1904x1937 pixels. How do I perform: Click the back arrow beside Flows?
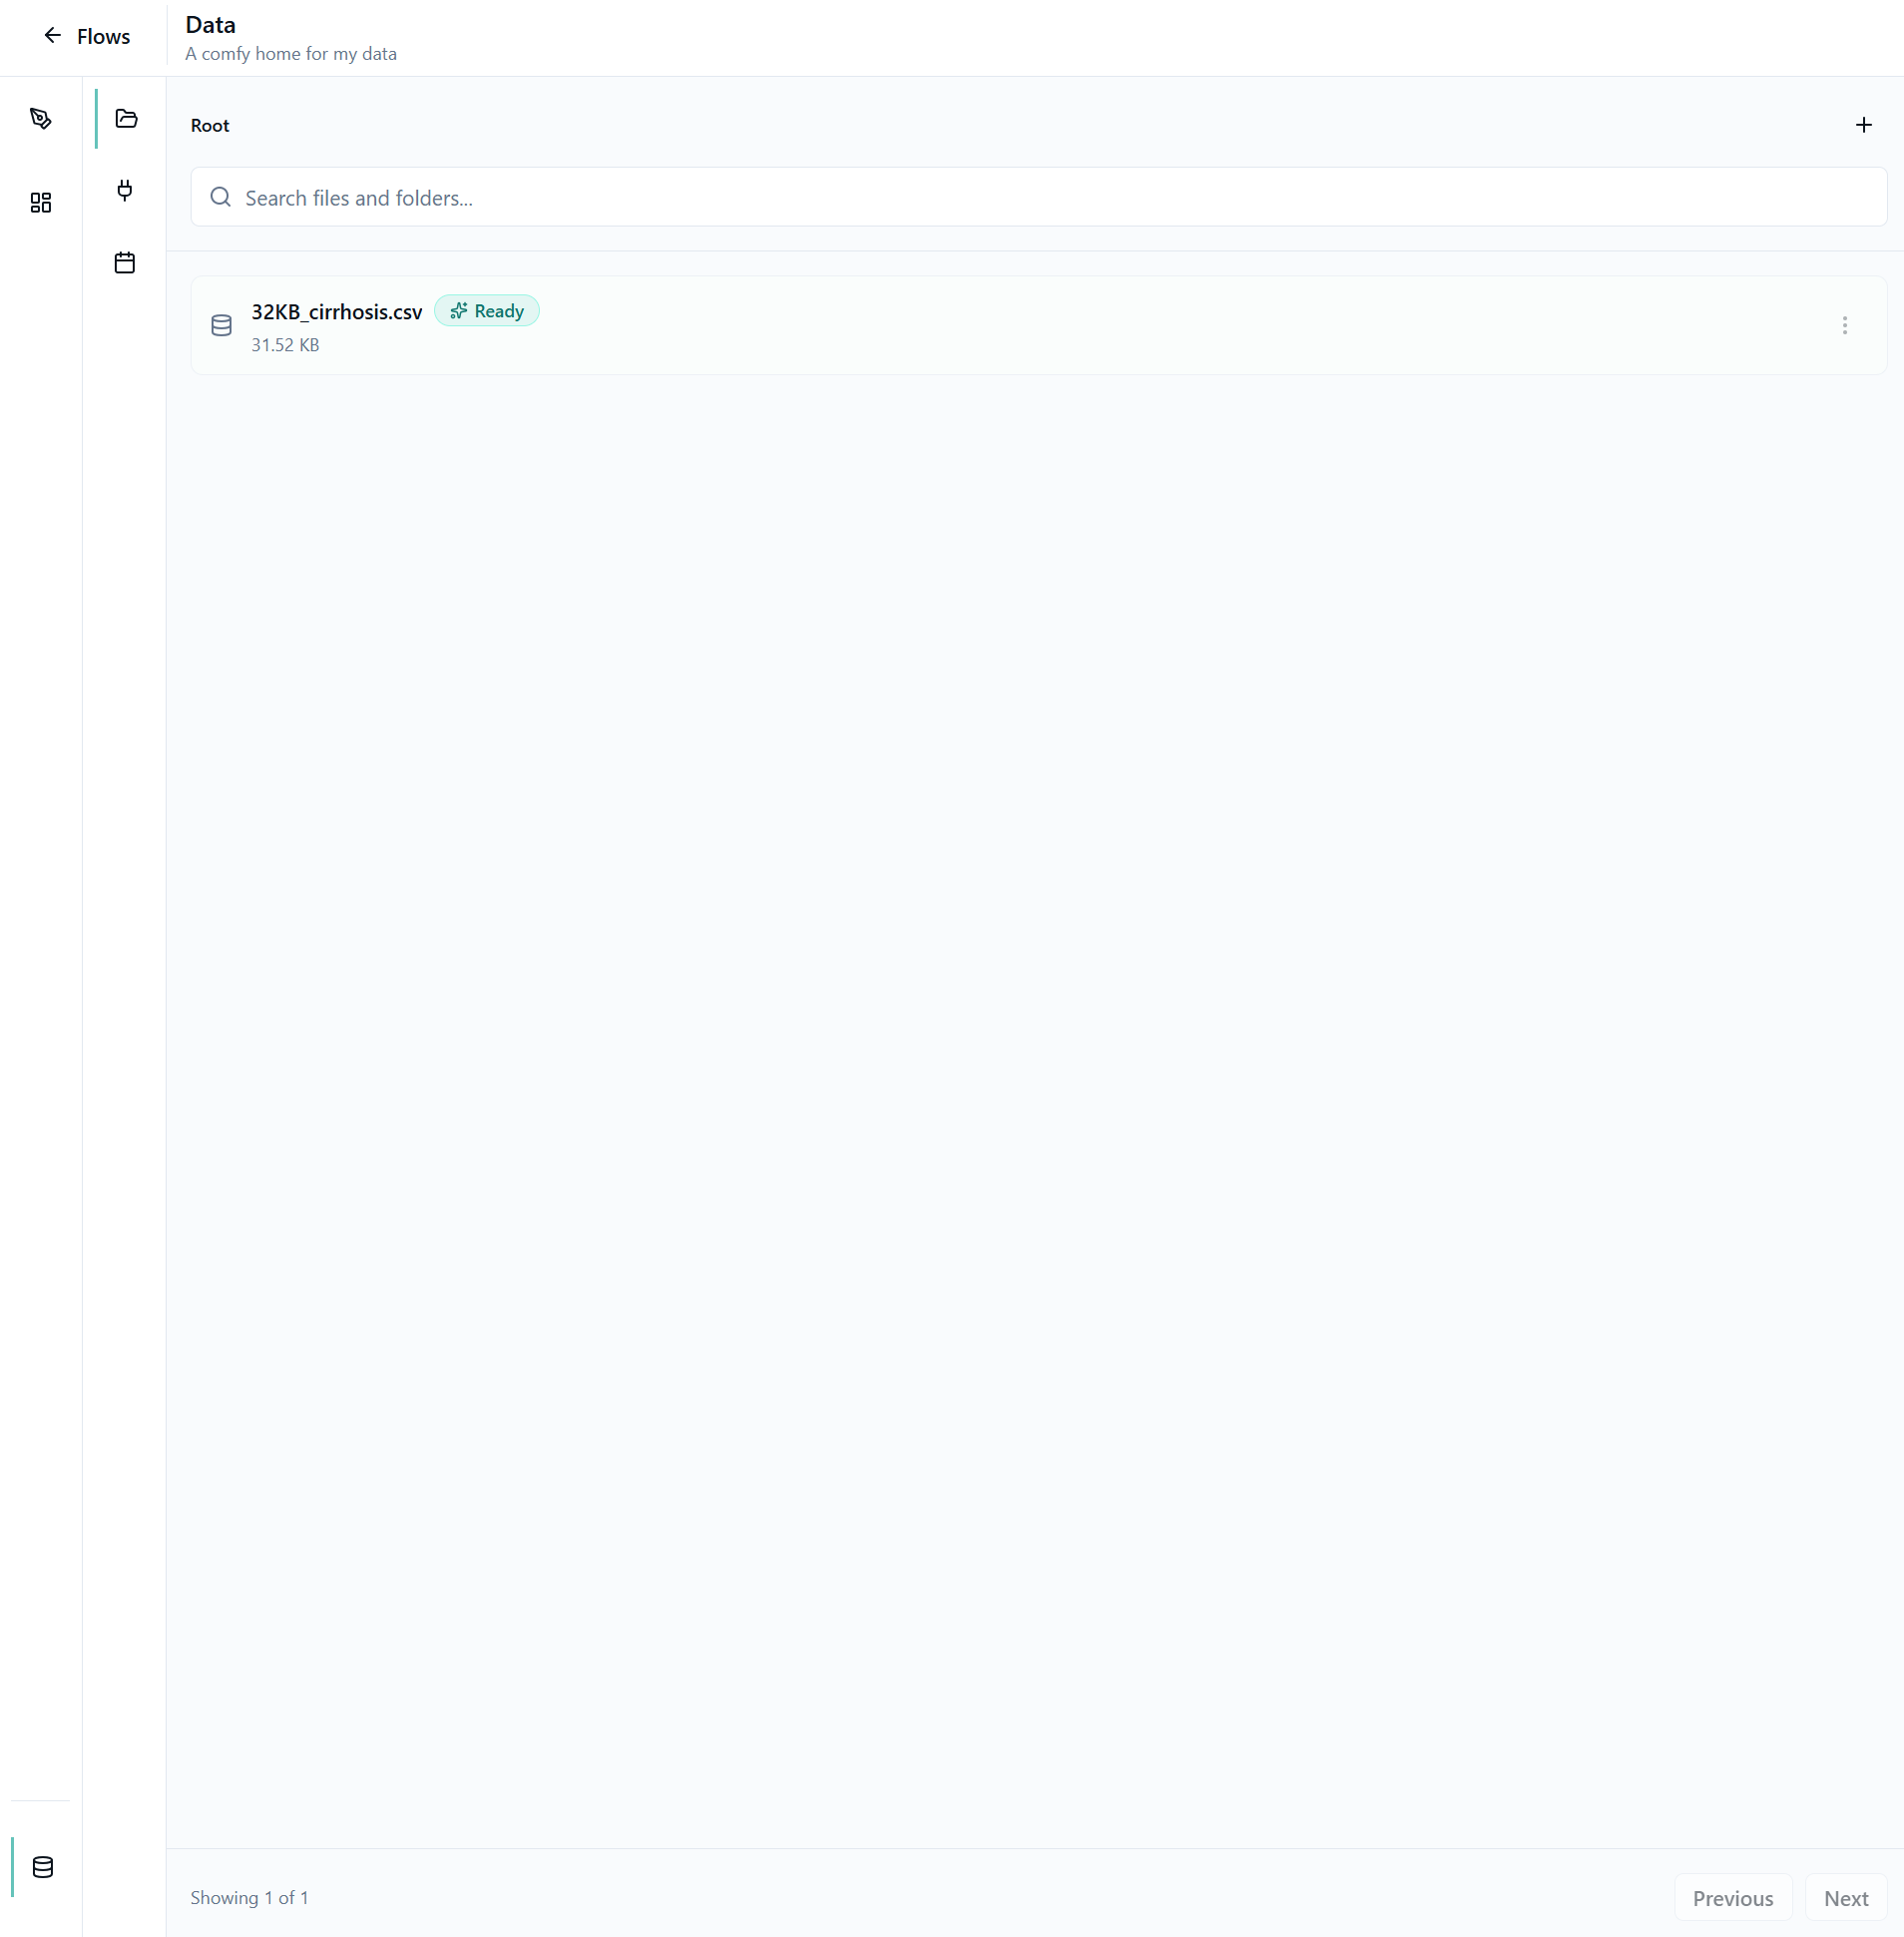coord(52,36)
